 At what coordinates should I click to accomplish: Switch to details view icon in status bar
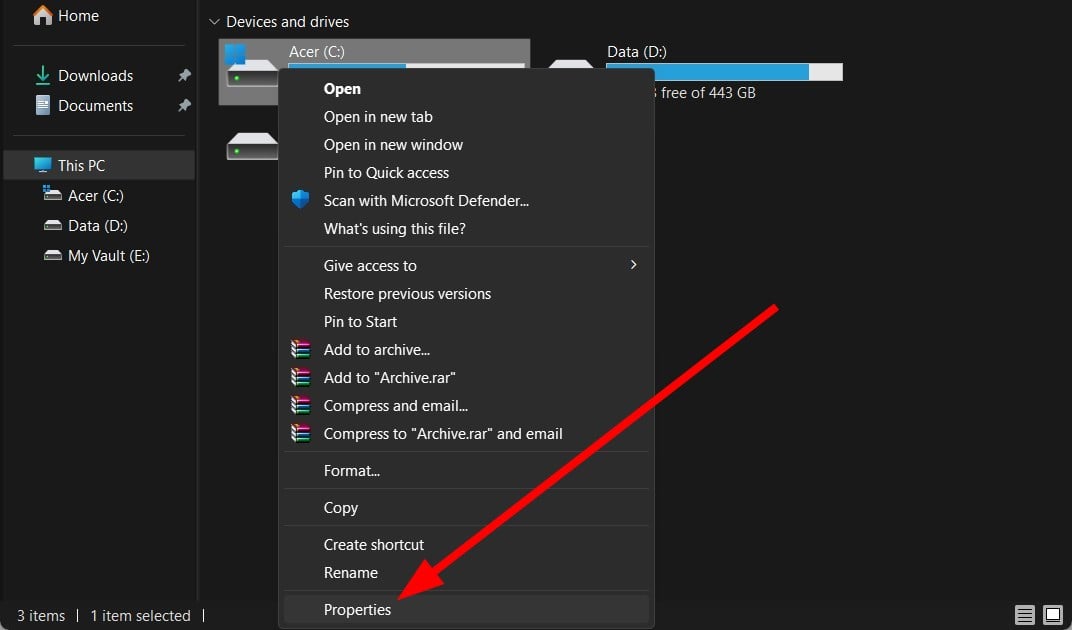1024,615
